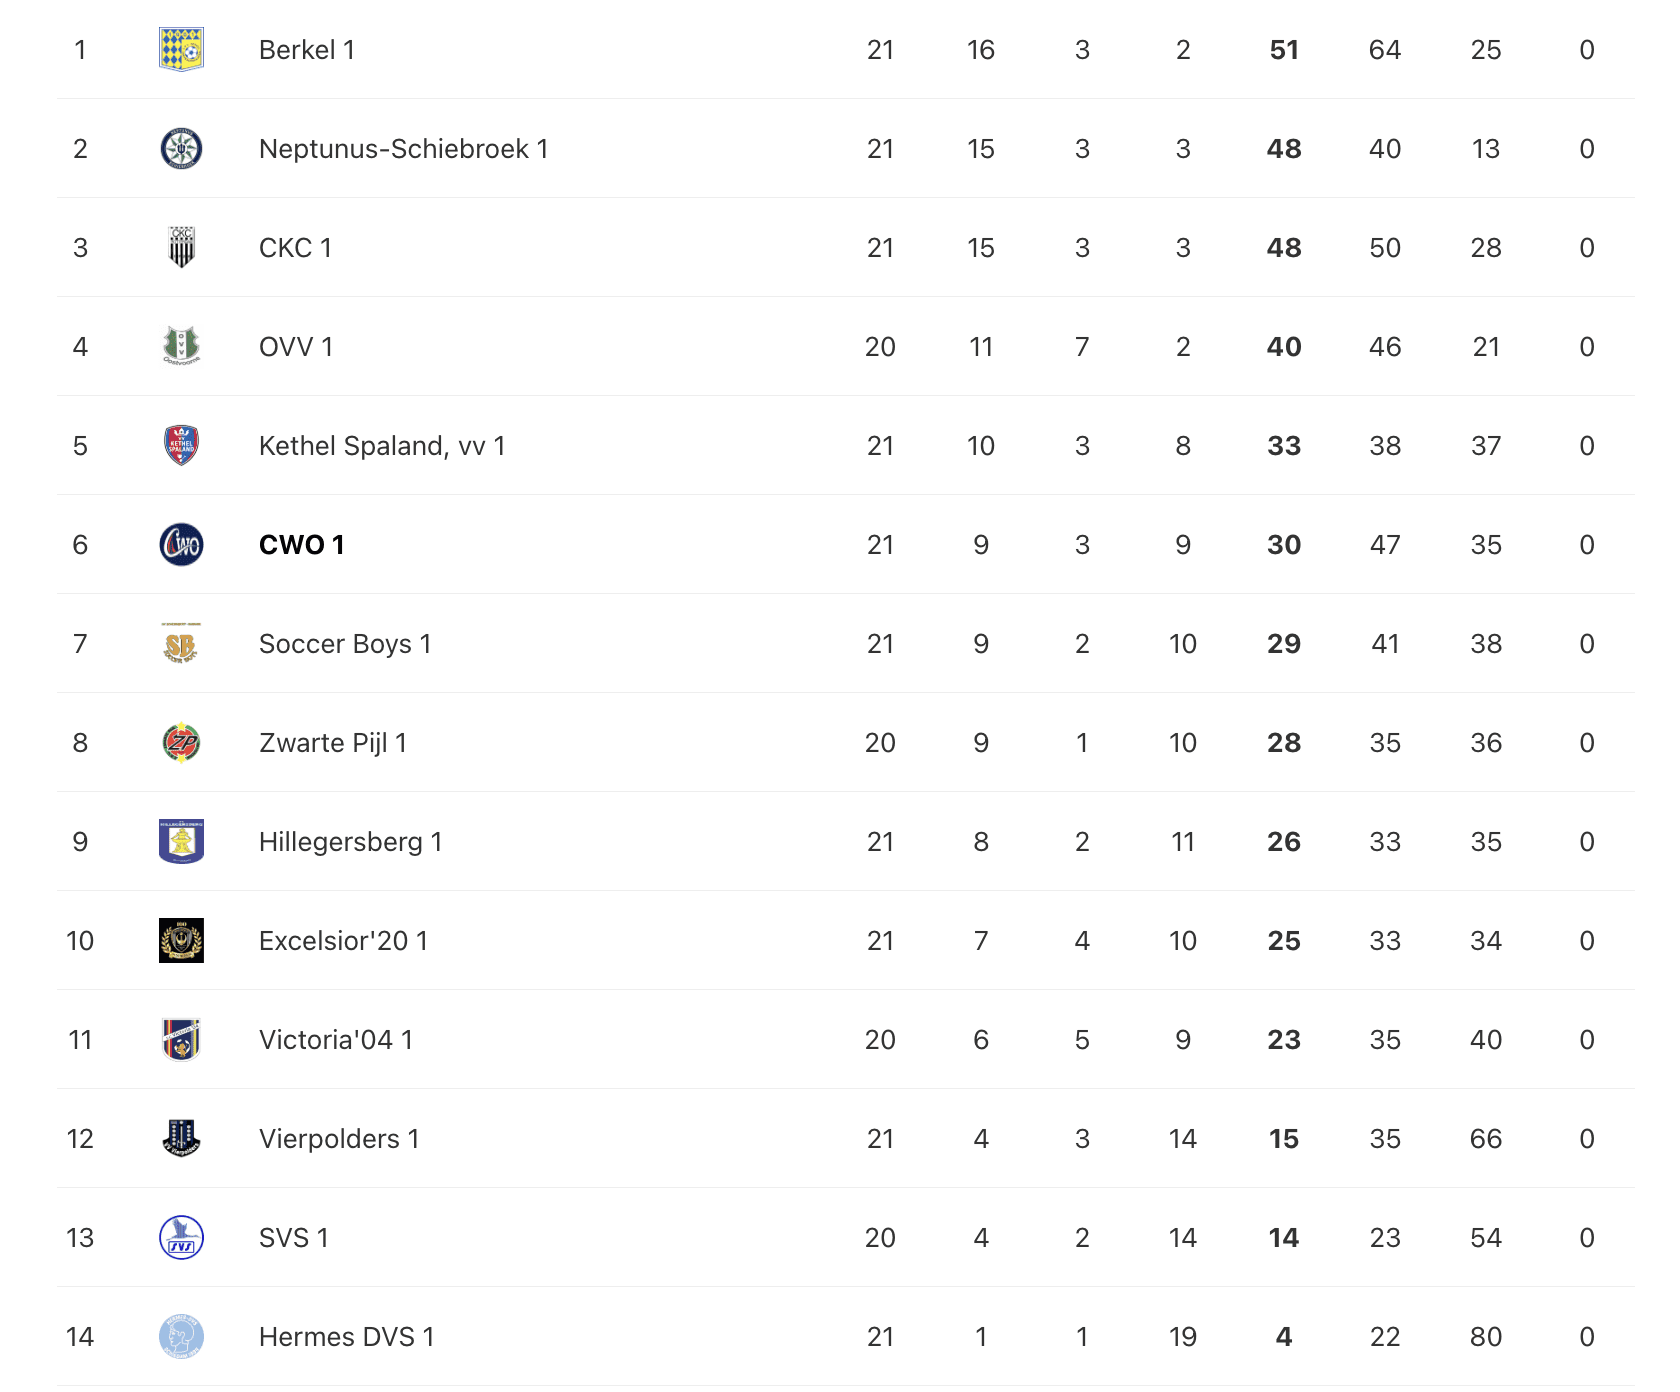Click the Soccer Boys SB logo
1680x1392 pixels.
click(181, 643)
